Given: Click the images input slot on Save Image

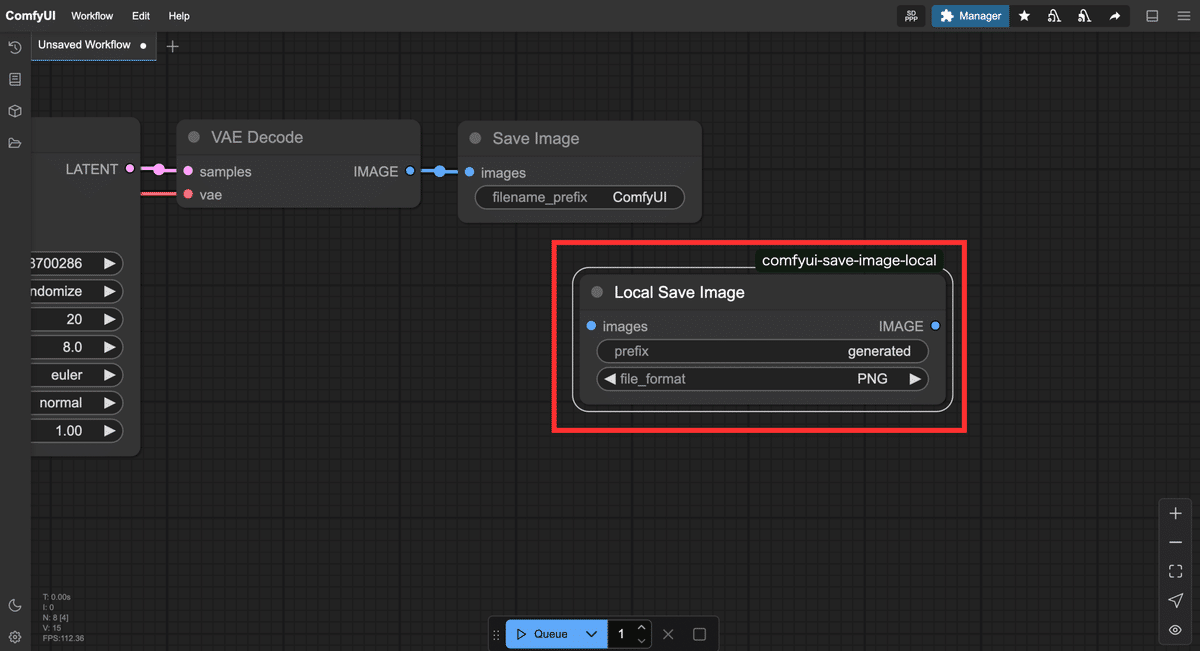Looking at the screenshot, I should click(x=470, y=172).
